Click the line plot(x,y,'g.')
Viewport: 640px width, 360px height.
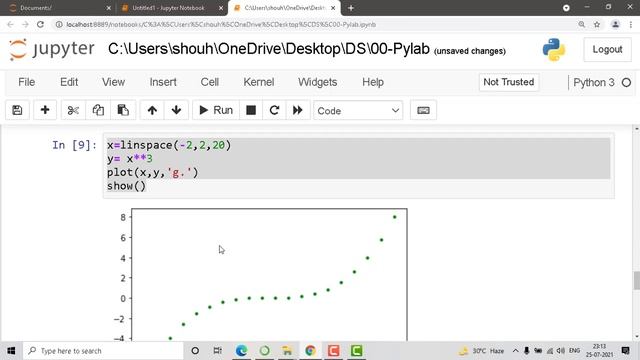coord(153,173)
